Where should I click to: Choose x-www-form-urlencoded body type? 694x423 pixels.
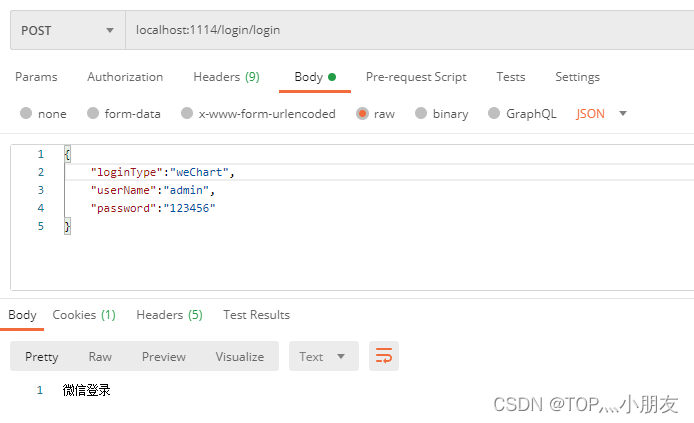point(187,114)
